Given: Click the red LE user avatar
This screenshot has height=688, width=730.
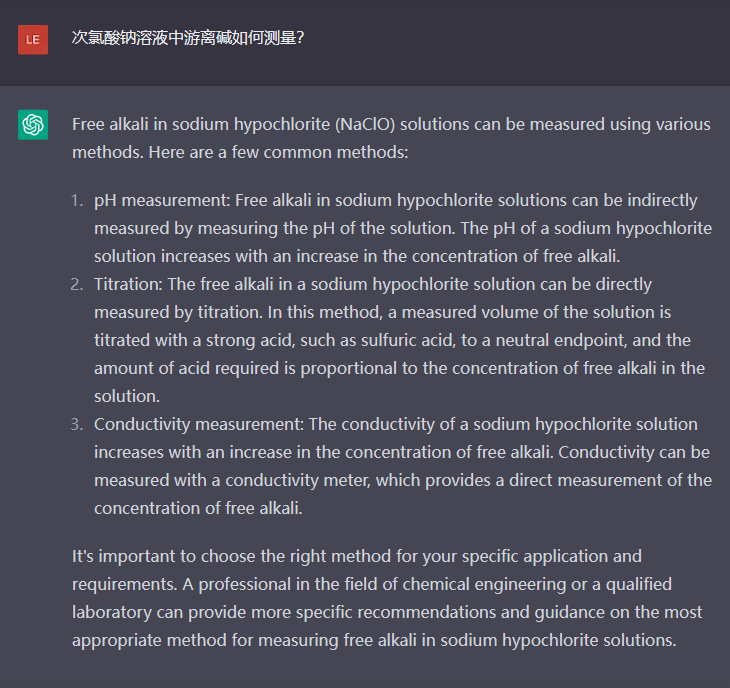Looking at the screenshot, I should click(x=33, y=39).
